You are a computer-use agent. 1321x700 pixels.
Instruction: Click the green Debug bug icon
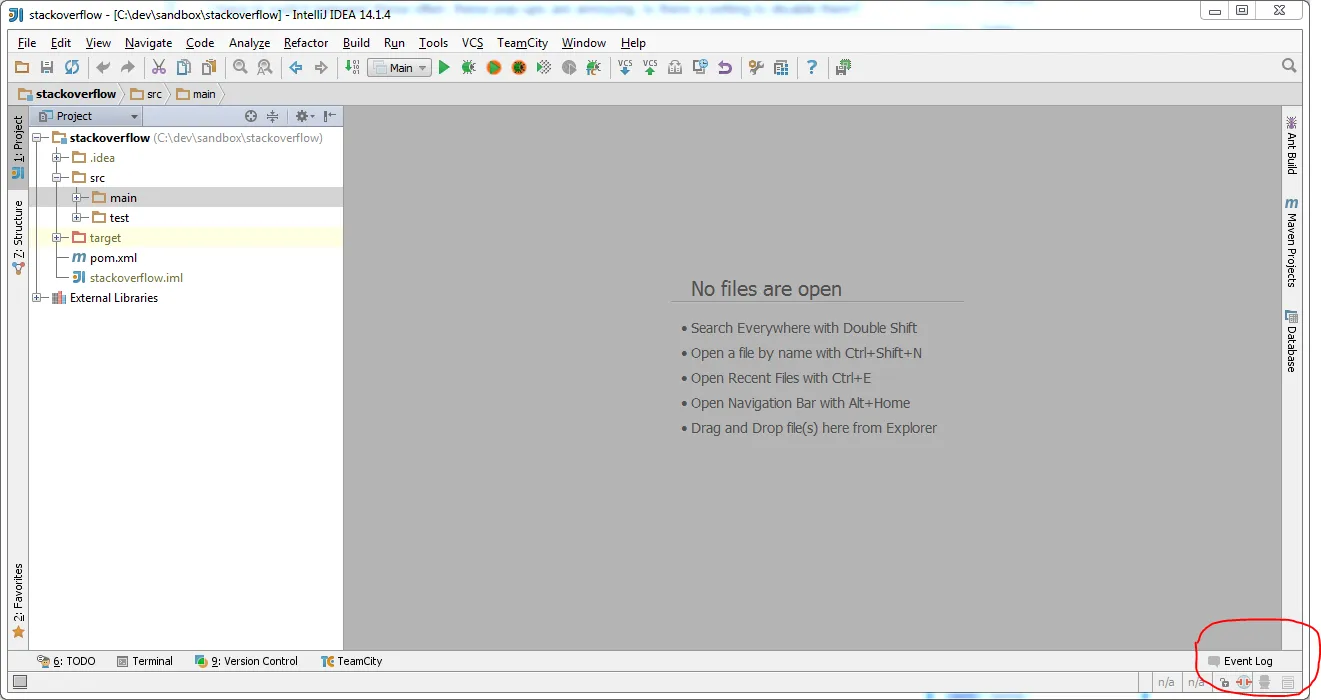tap(468, 67)
